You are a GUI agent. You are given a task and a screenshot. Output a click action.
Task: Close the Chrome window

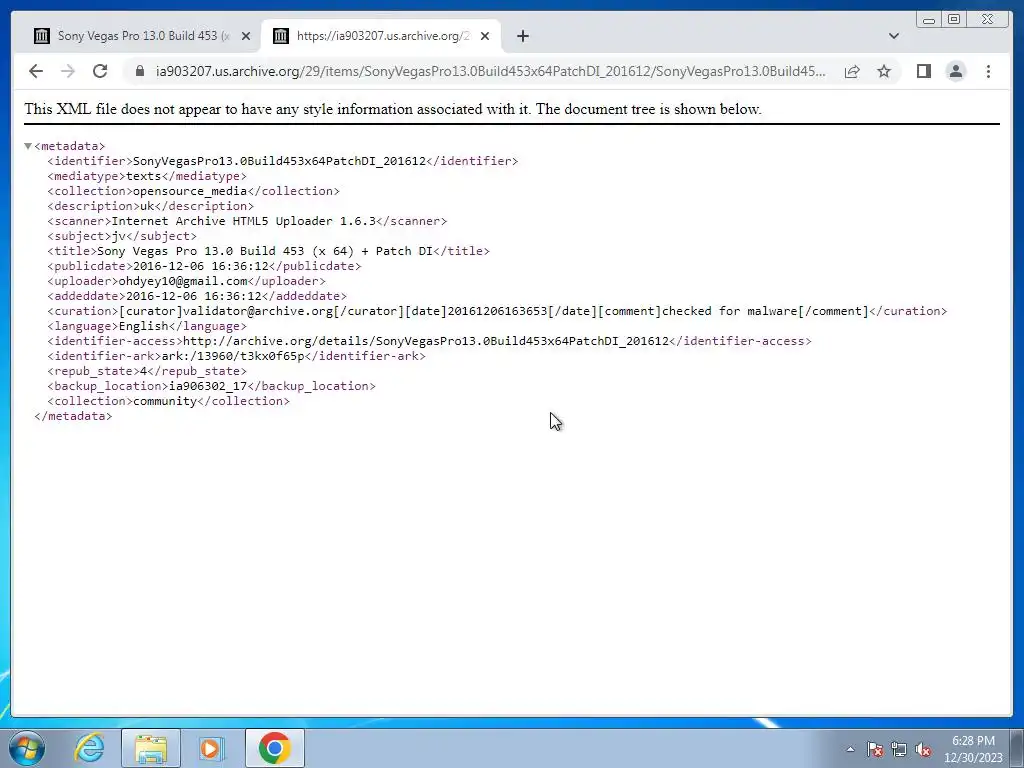(x=987, y=20)
